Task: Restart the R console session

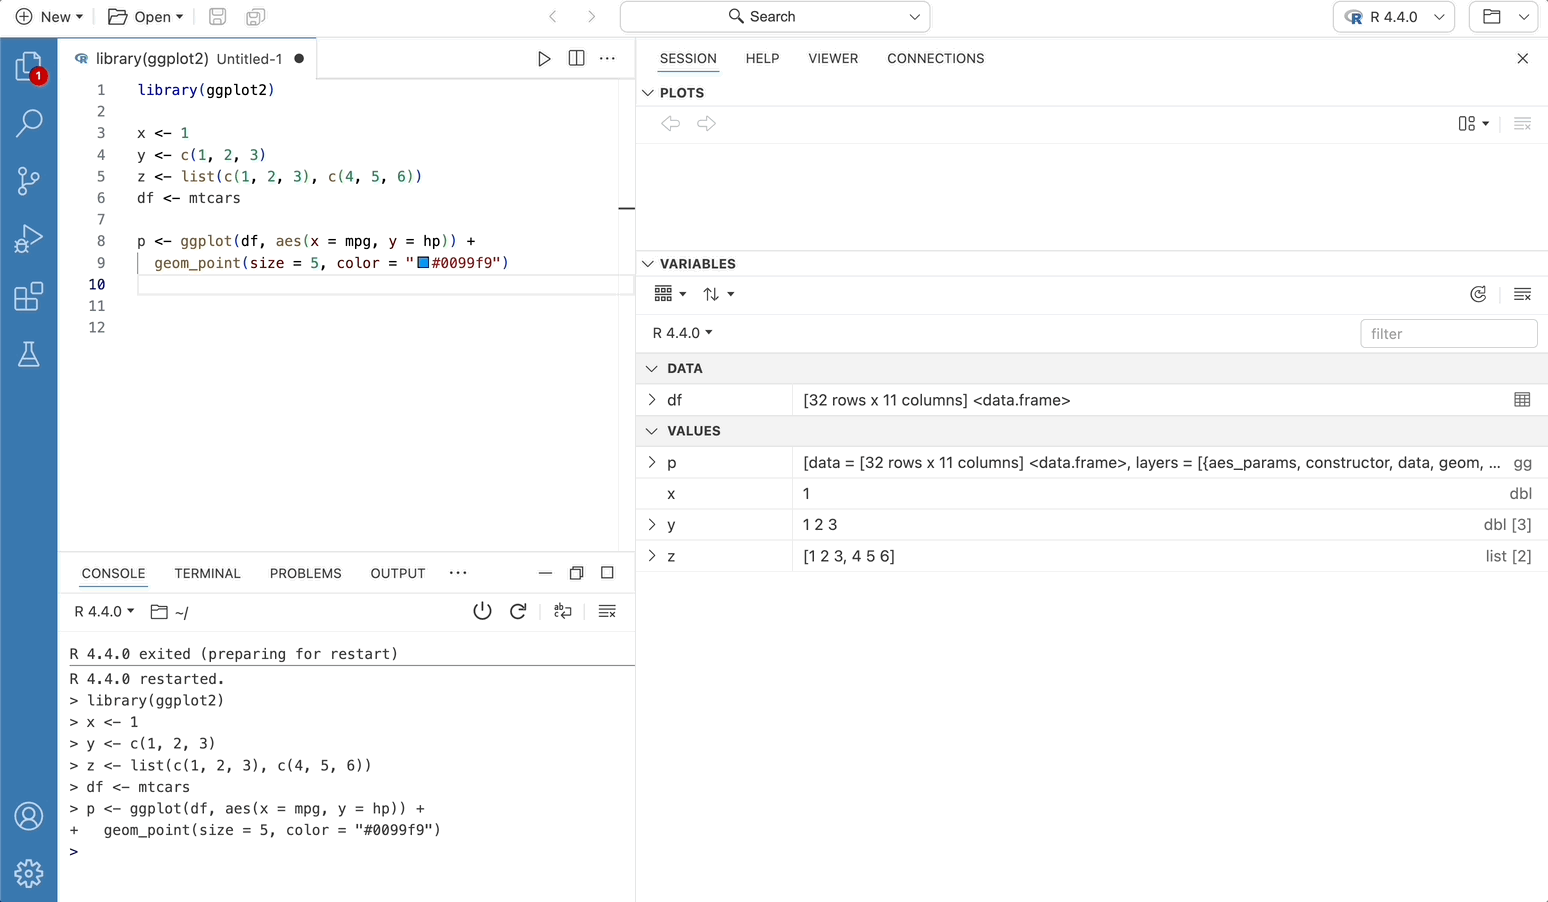Action: [x=518, y=612]
